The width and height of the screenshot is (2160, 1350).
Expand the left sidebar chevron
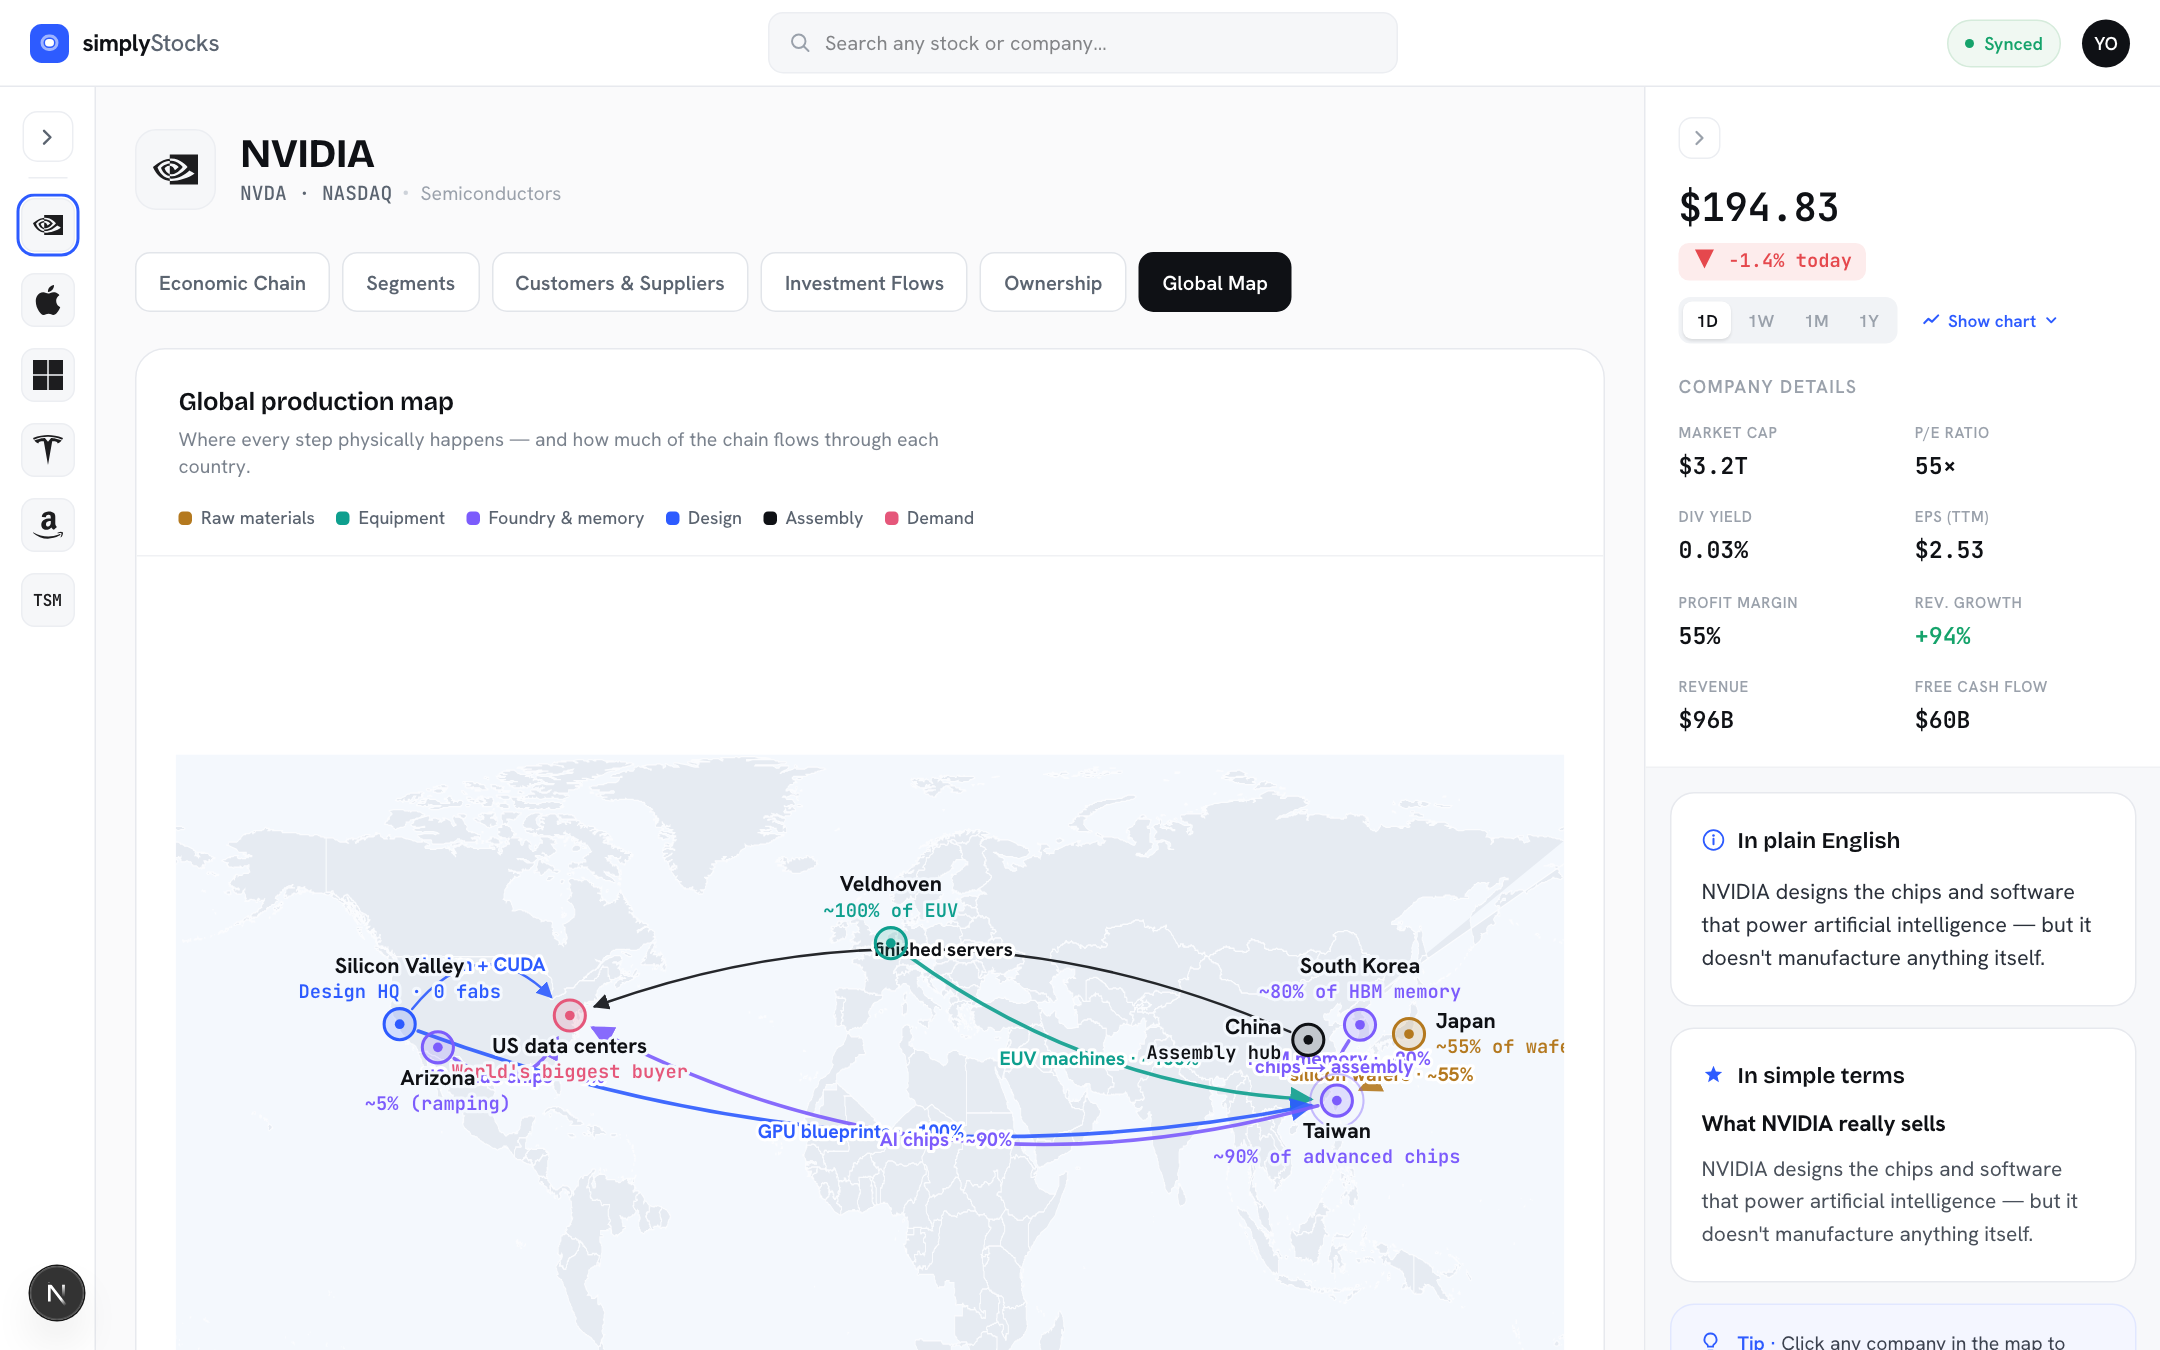pos(48,137)
